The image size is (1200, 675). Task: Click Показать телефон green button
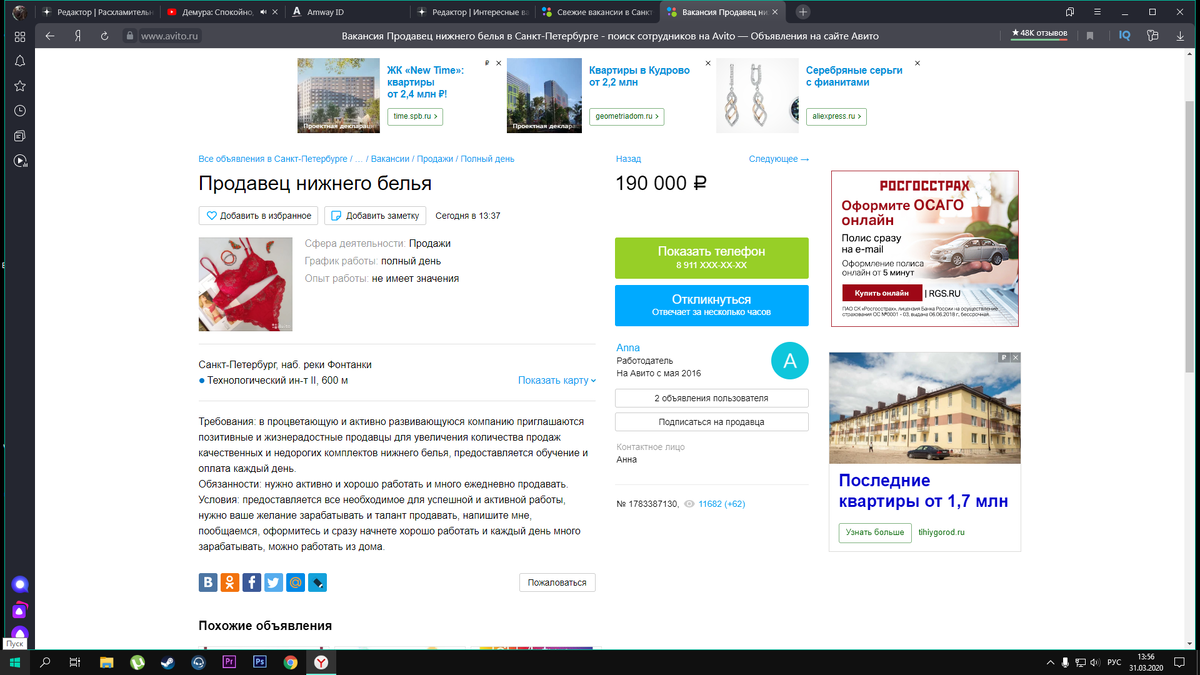(x=711, y=258)
